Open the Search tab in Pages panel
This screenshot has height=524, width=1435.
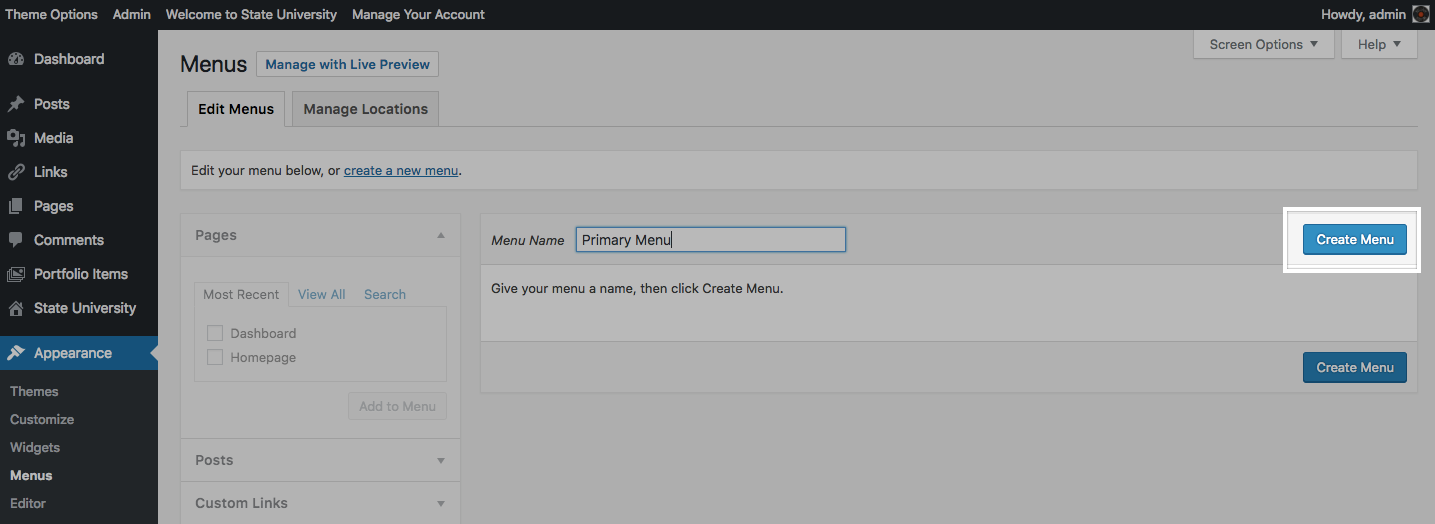point(385,294)
